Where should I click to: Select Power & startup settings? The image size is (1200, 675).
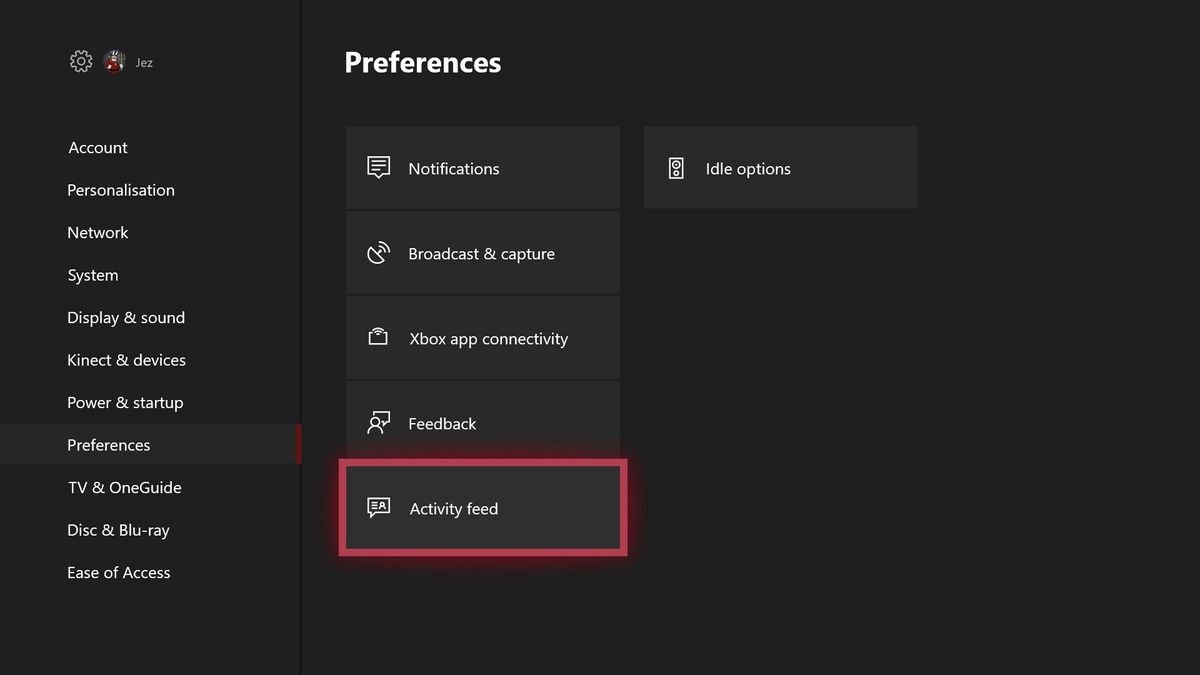pyautogui.click(x=125, y=402)
